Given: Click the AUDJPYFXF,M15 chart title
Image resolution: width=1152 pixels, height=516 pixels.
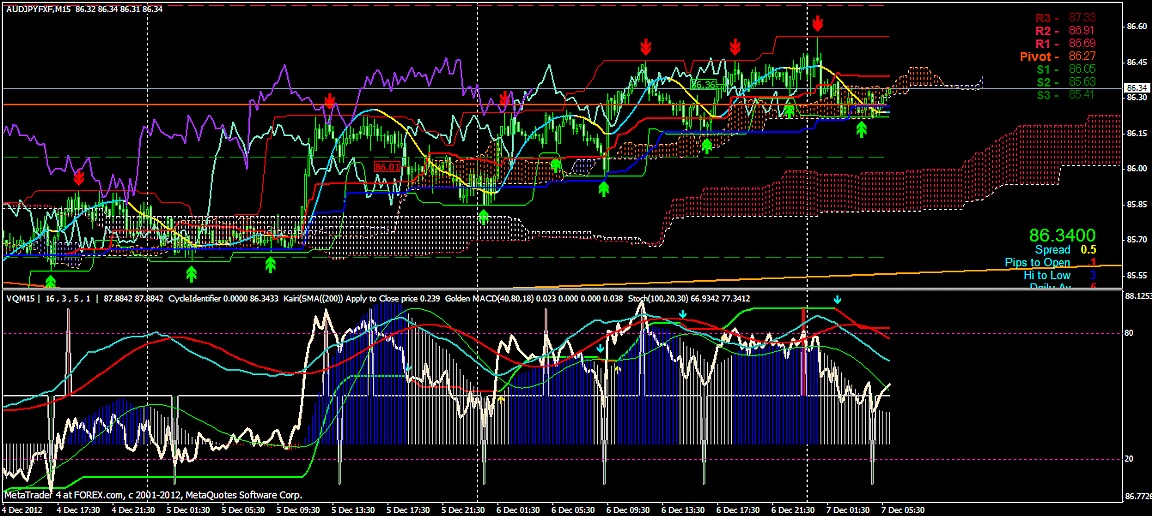Looking at the screenshot, I should point(42,8).
